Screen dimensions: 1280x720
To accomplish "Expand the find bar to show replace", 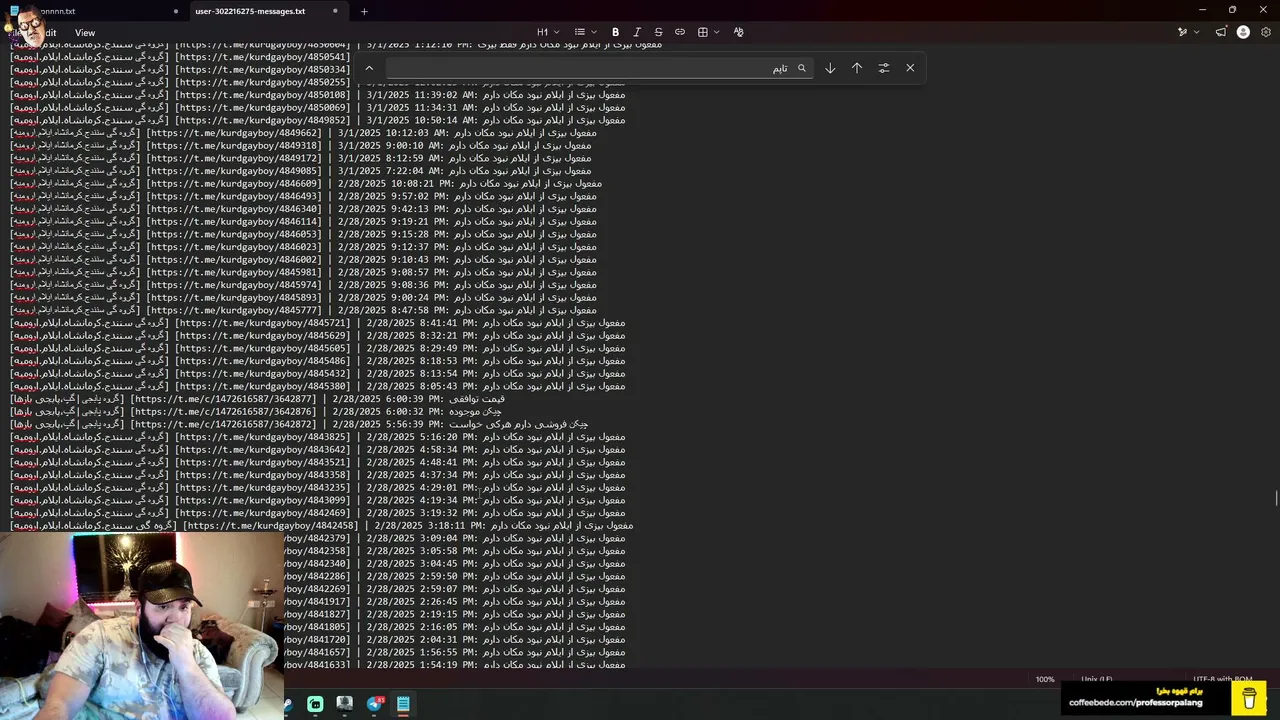I will [369, 68].
